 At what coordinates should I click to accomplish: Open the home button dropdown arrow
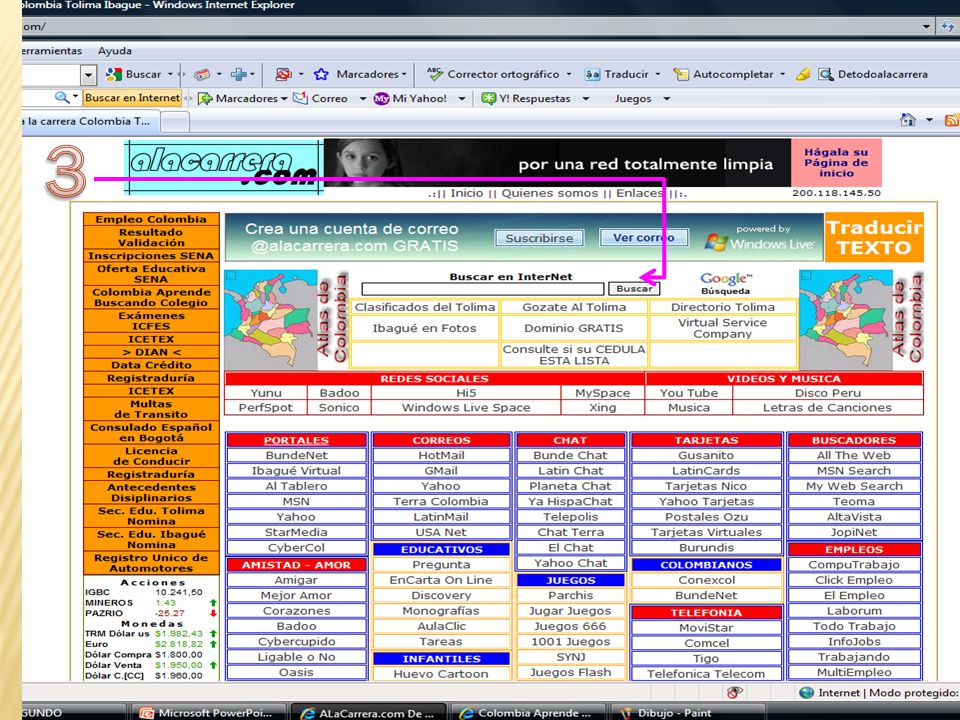pyautogui.click(x=929, y=120)
